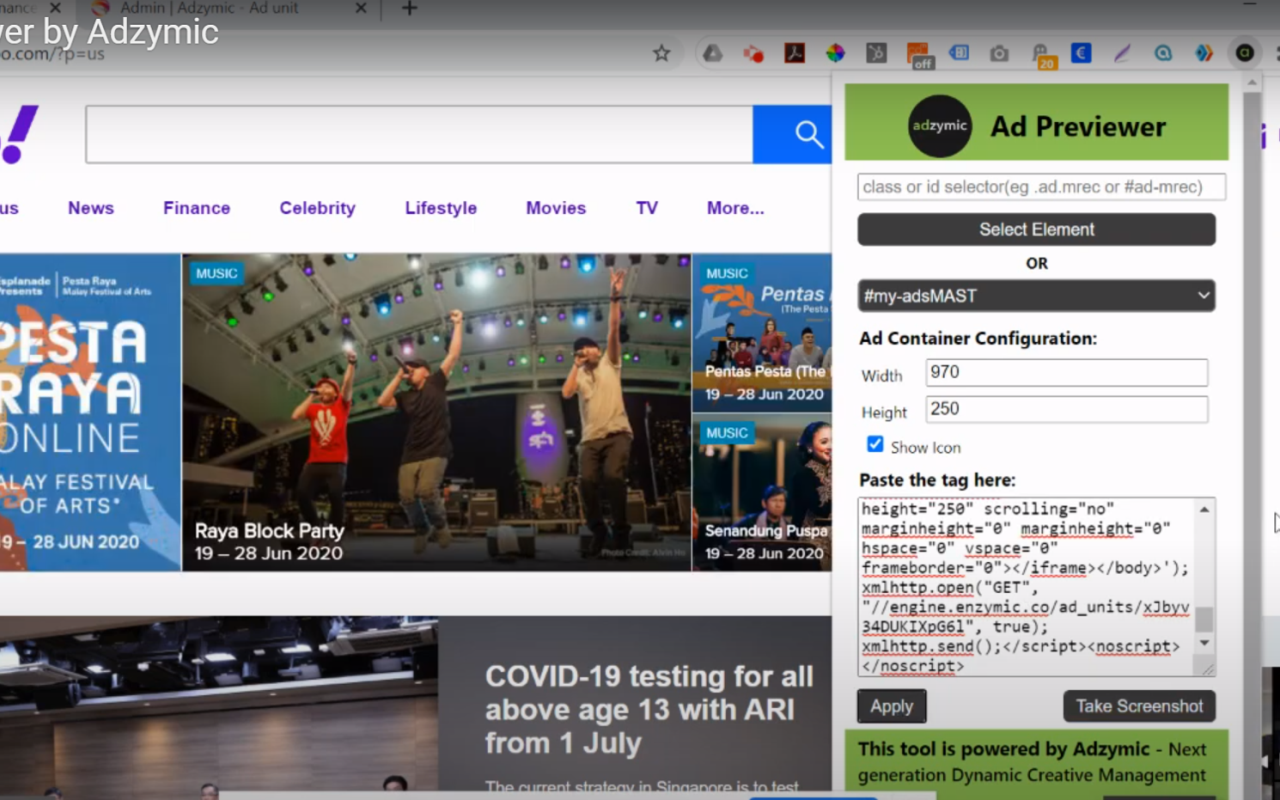Open the Movies navigation item
The width and height of the screenshot is (1280, 800).
tap(556, 208)
